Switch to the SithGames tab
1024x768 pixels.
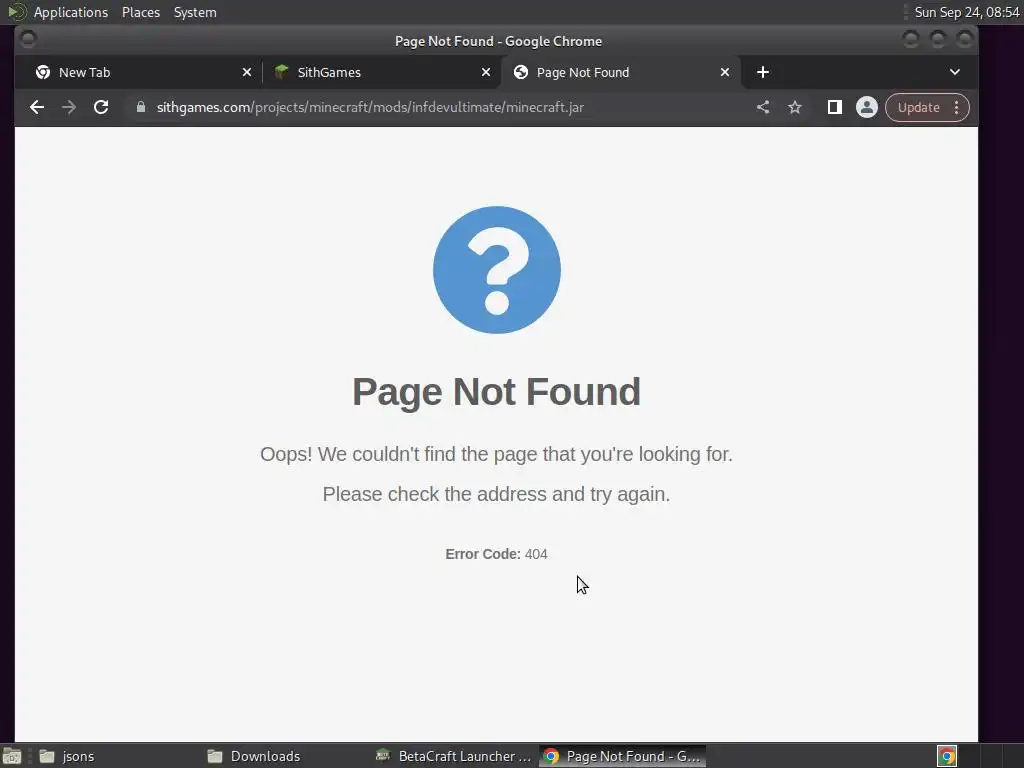click(381, 72)
